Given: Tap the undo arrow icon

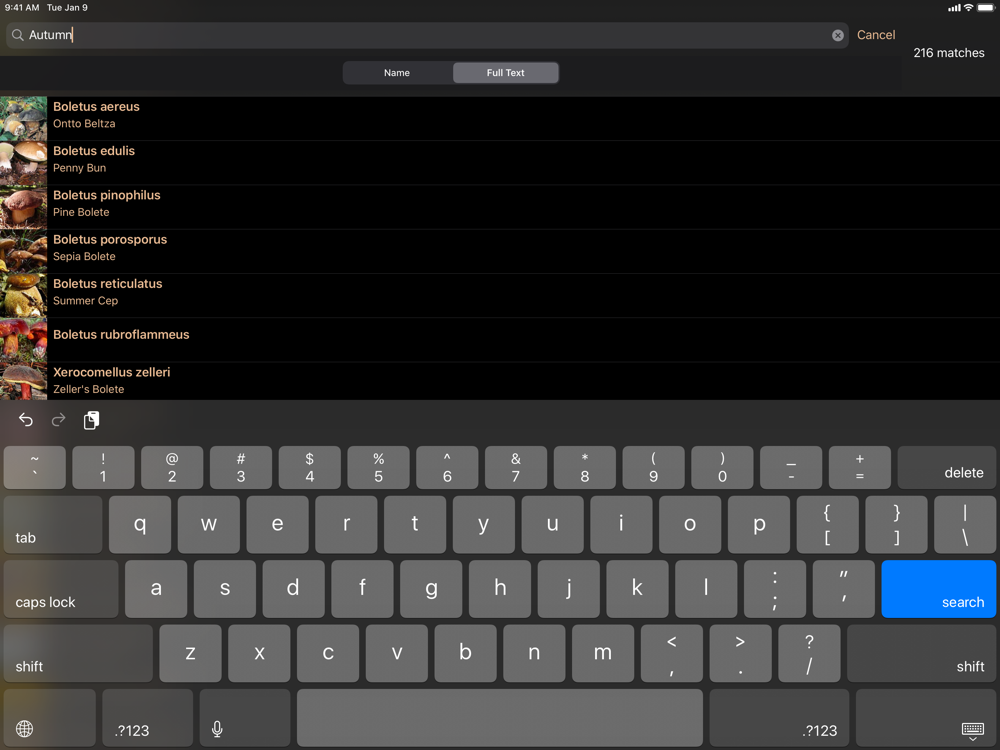Looking at the screenshot, I should pos(26,420).
